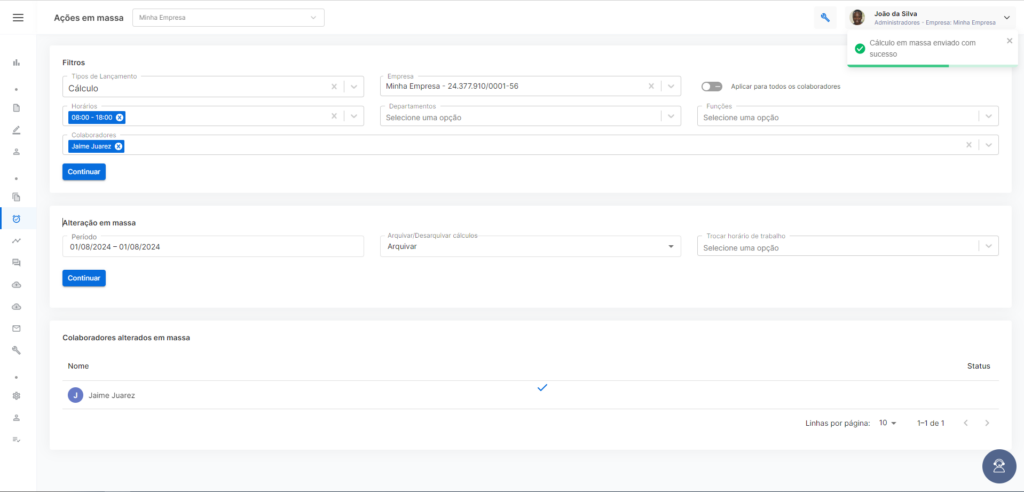
Task: Open the mail envelope sidebar icon
Action: [x=16, y=328]
